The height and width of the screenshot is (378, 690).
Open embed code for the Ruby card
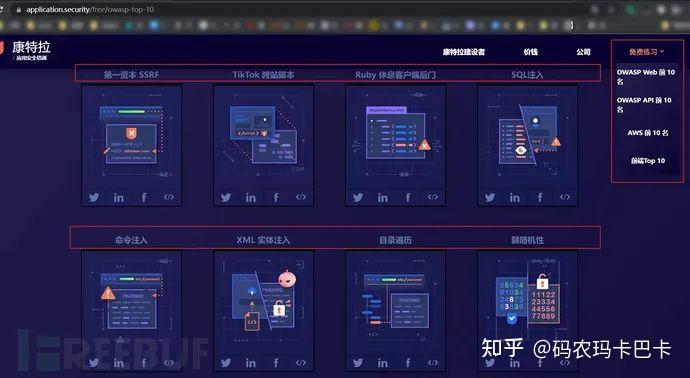[433, 197]
